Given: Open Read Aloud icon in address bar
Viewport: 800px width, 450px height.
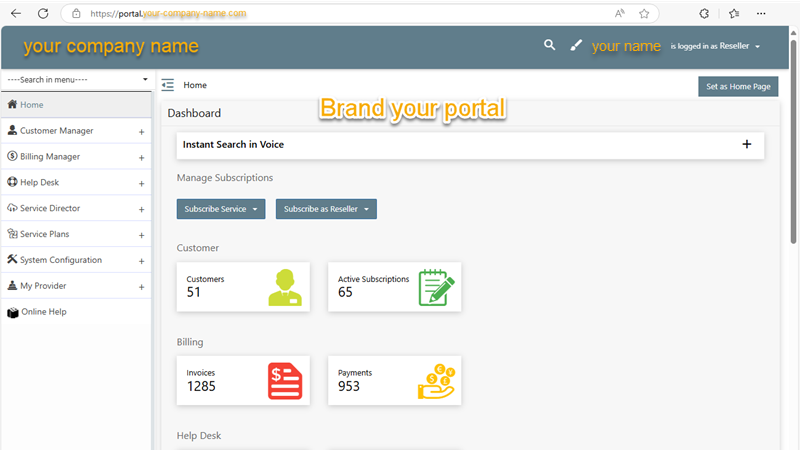Looking at the screenshot, I should coord(620,13).
